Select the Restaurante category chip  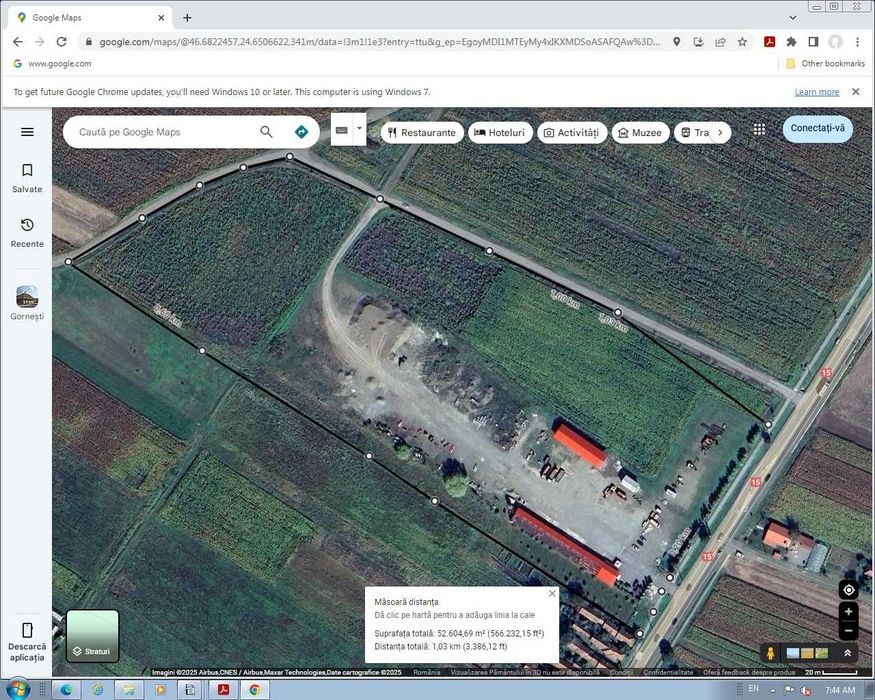coord(422,133)
